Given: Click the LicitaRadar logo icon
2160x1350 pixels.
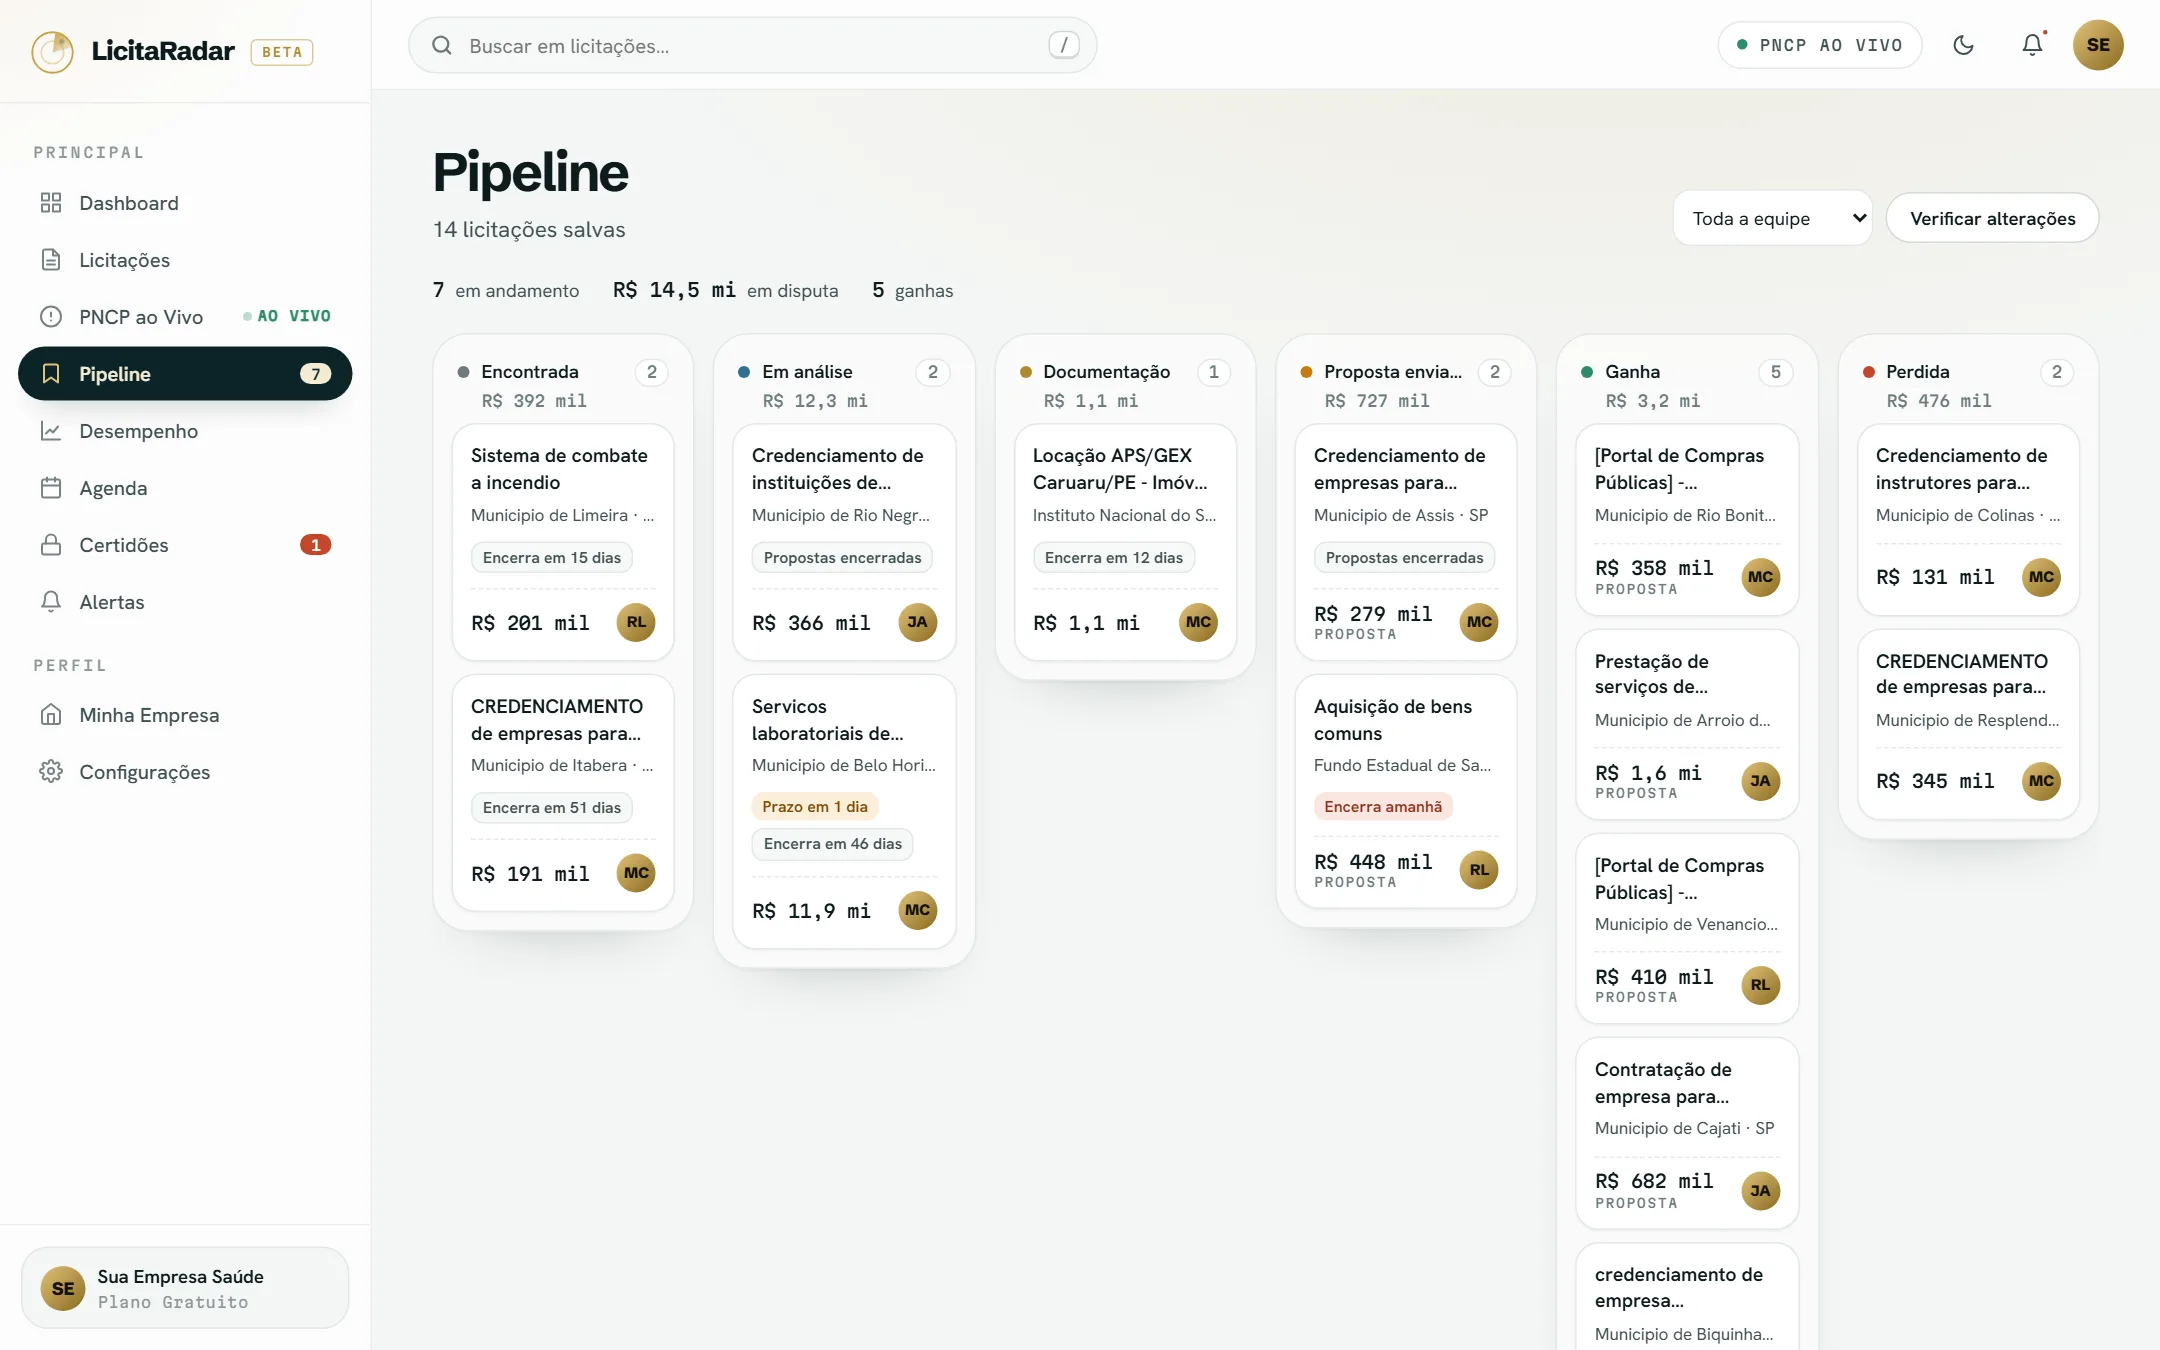Looking at the screenshot, I should [52, 51].
